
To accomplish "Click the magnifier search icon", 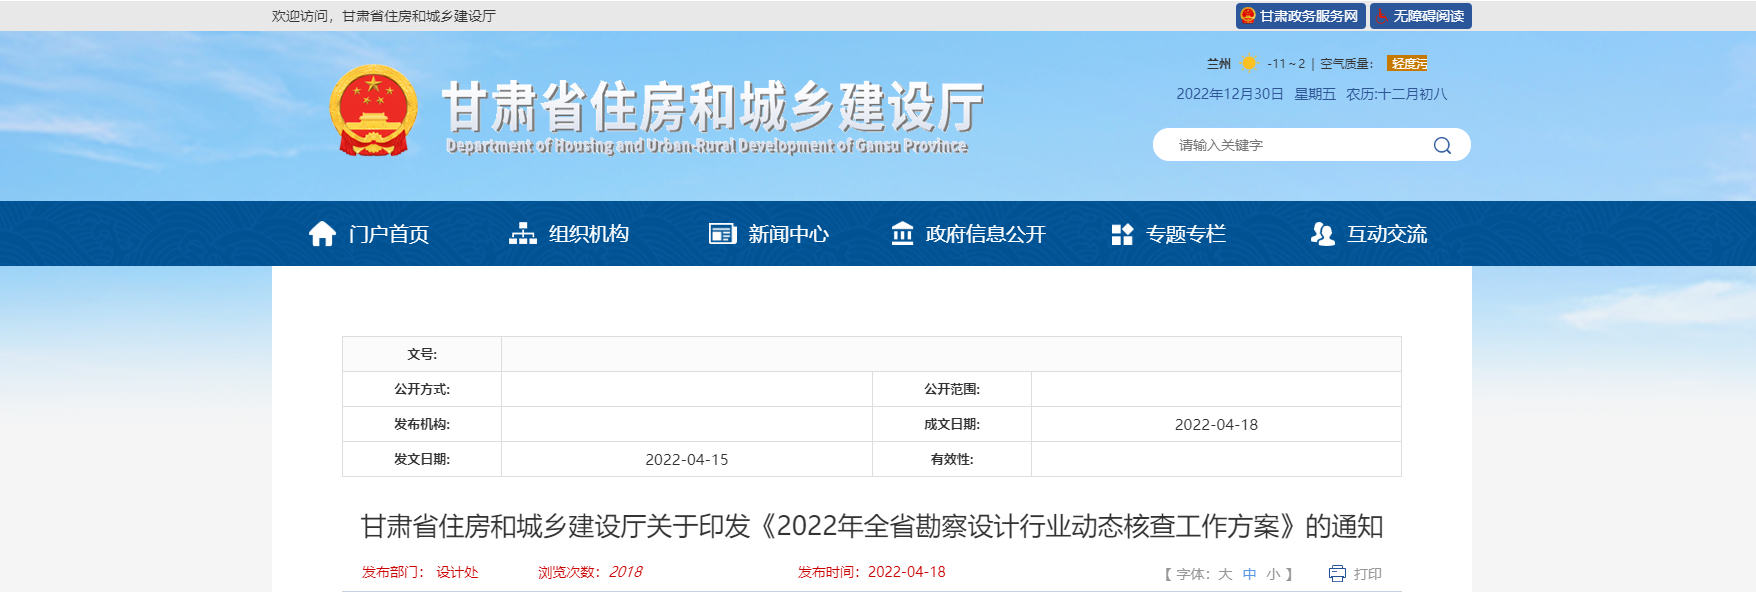I will coord(1441,145).
